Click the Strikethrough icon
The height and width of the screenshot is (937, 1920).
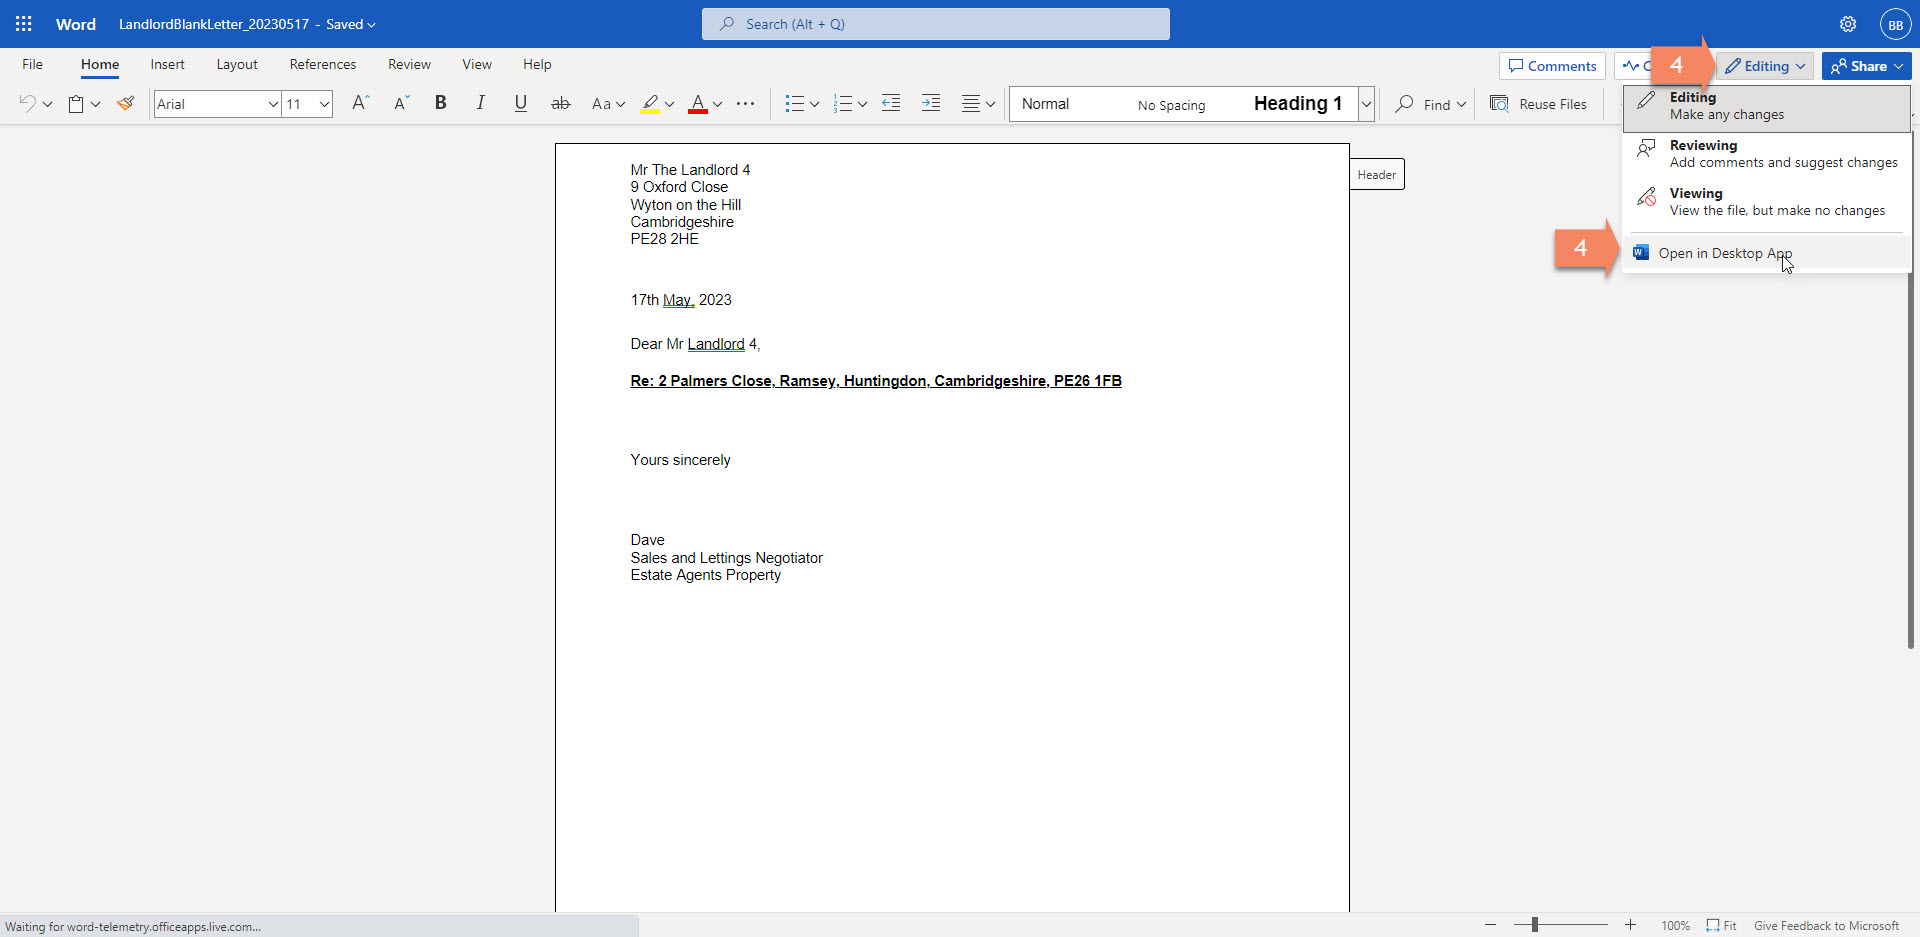tap(560, 103)
